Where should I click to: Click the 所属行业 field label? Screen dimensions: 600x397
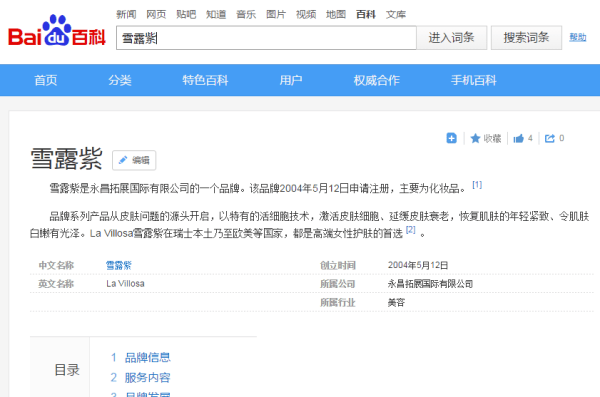coord(338,302)
